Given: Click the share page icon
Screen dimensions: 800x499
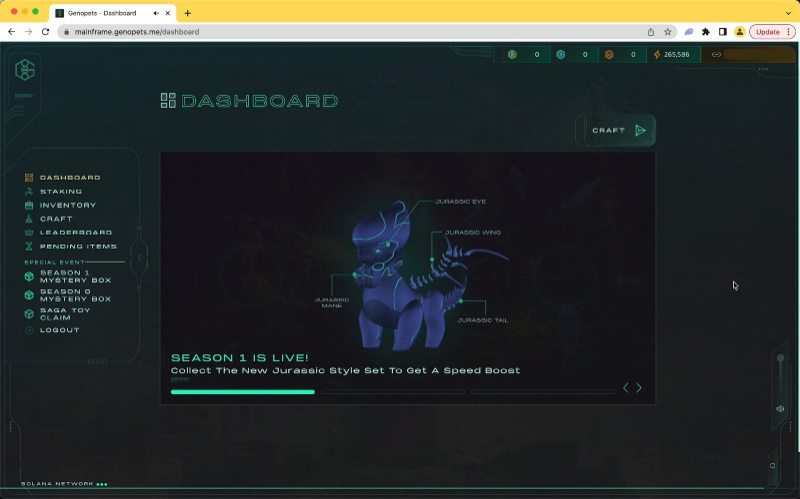Looking at the screenshot, I should click(651, 32).
